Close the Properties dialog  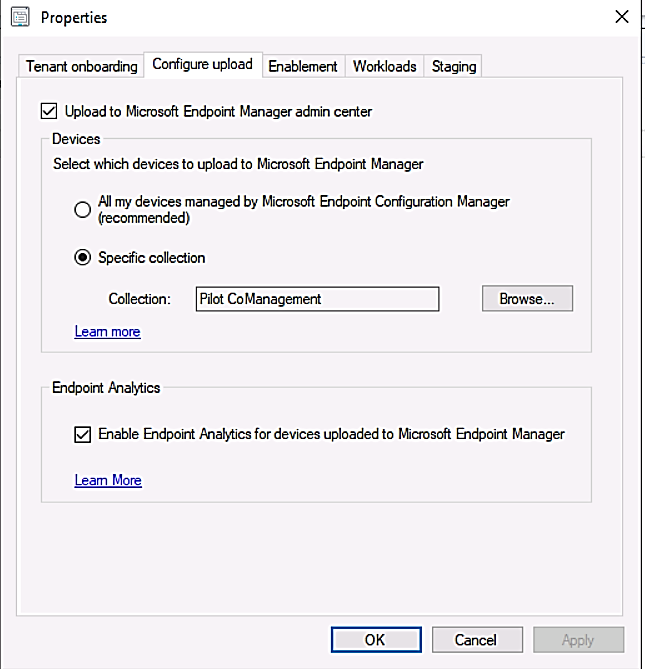pyautogui.click(x=622, y=17)
